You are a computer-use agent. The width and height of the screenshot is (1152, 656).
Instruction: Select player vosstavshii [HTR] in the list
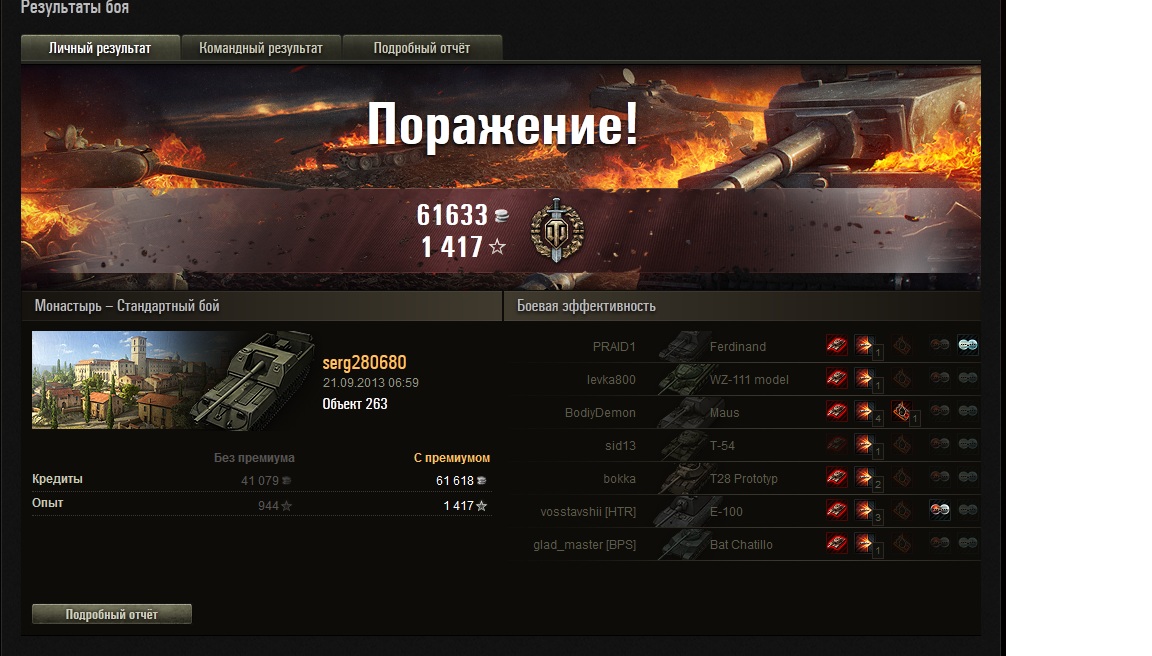coord(588,511)
